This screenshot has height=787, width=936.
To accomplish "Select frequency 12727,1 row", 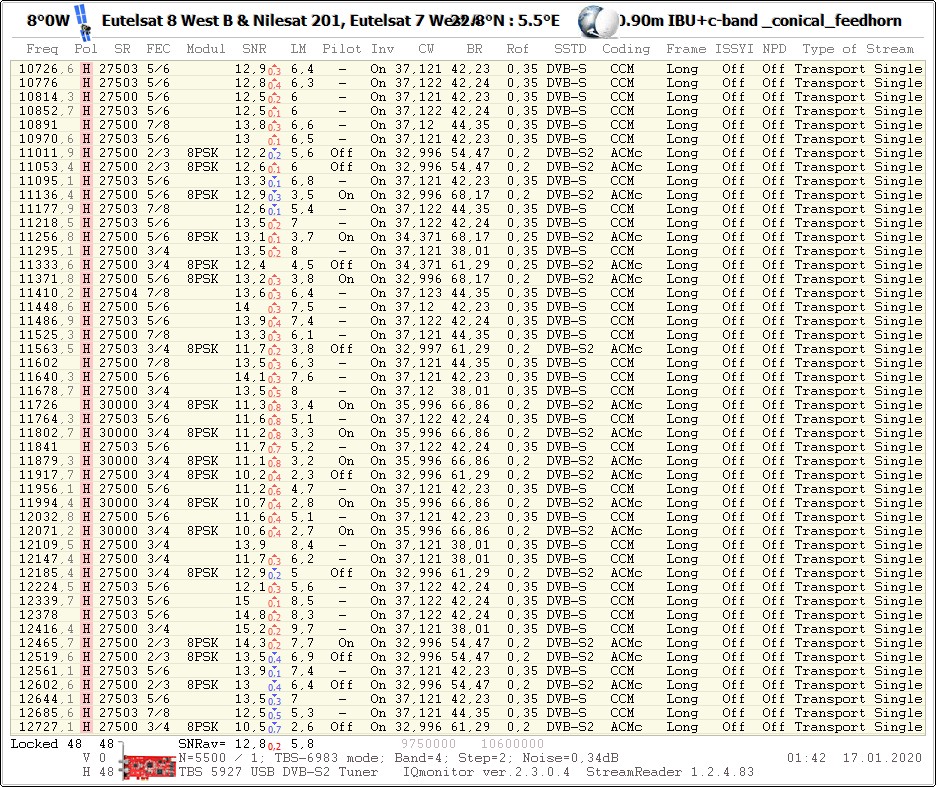I will point(468,727).
